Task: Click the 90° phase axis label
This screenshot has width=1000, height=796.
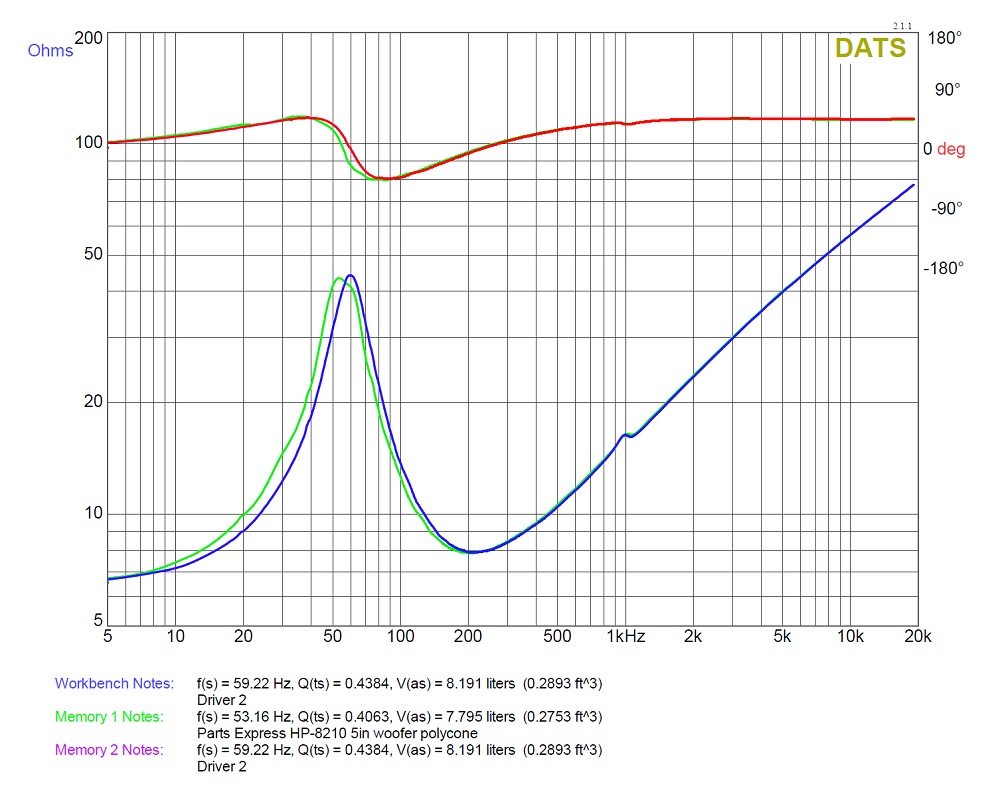Action: (x=948, y=90)
